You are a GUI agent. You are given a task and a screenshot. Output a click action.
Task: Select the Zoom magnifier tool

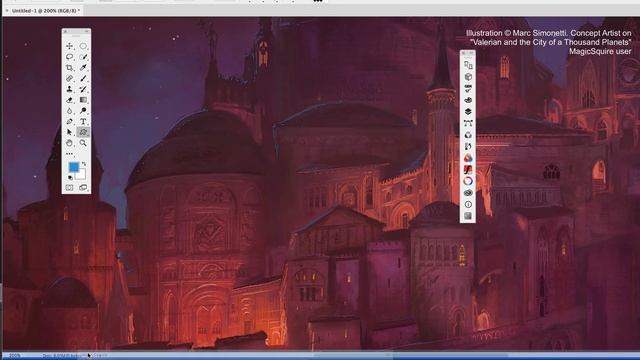pyautogui.click(x=83, y=143)
